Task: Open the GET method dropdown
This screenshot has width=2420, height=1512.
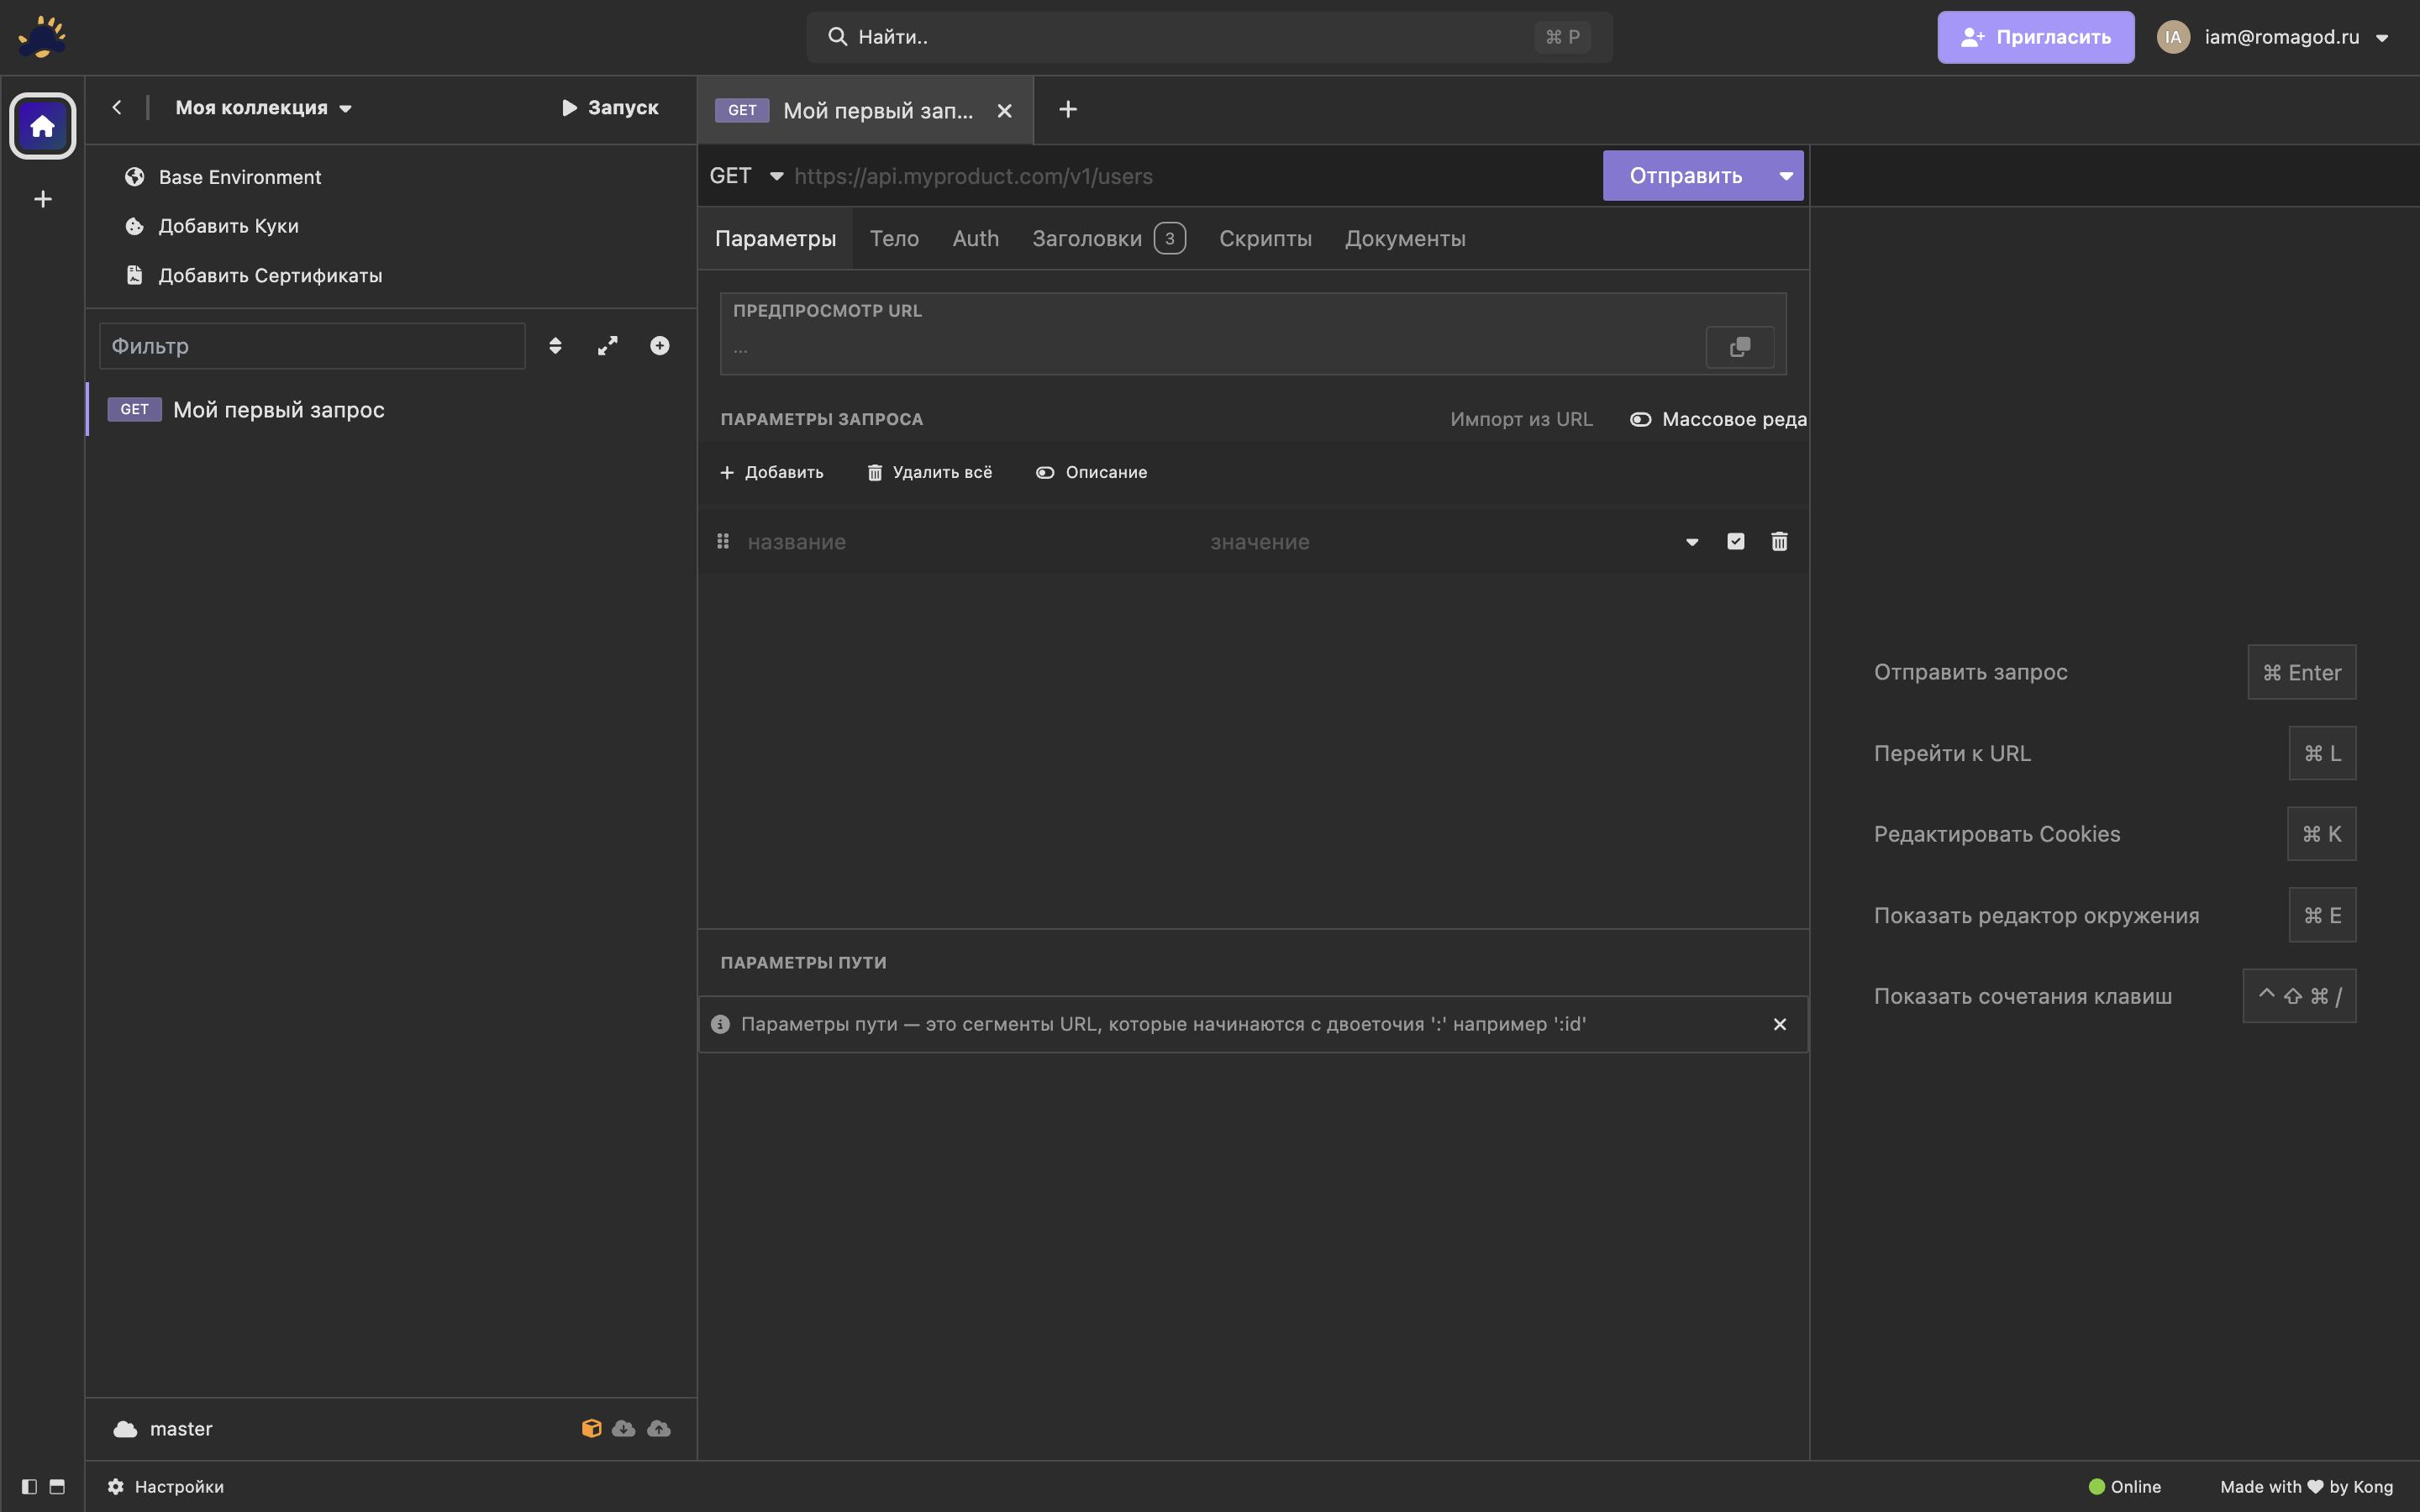Action: point(744,175)
